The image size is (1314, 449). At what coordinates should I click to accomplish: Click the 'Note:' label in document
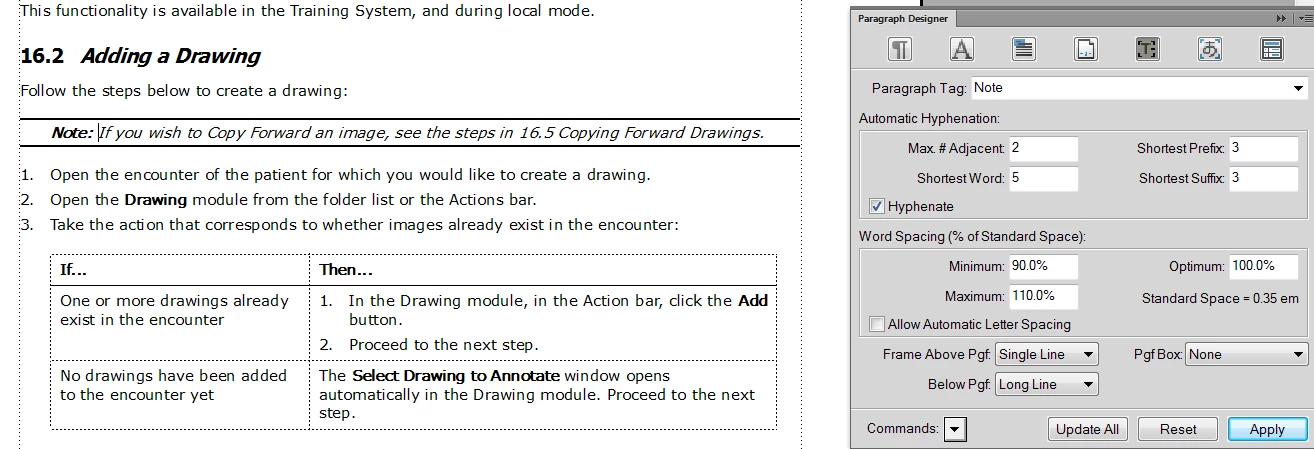coord(72,133)
